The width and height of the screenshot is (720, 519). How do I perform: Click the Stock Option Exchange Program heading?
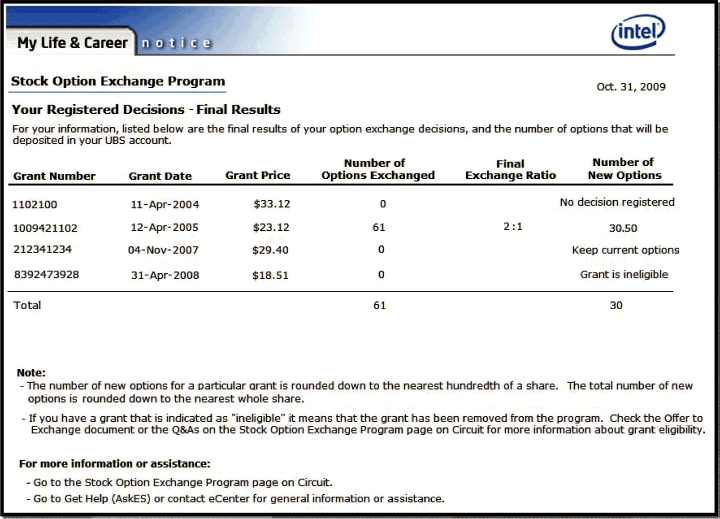118,82
